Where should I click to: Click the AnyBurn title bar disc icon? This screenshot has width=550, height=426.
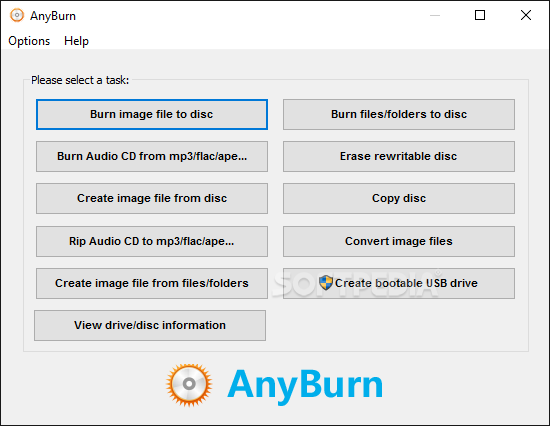tap(17, 15)
